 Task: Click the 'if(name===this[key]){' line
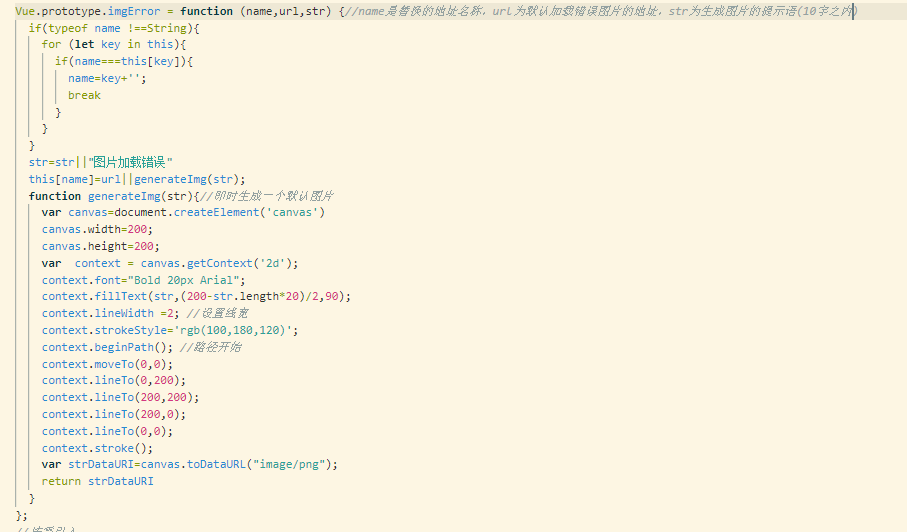pyautogui.click(x=124, y=61)
